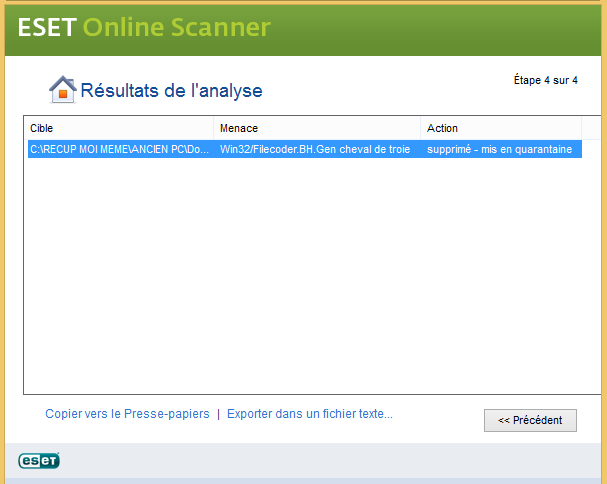607x484 pixels.
Task: Click the supprimé - mis en quarantaine action
Action: pos(499,149)
